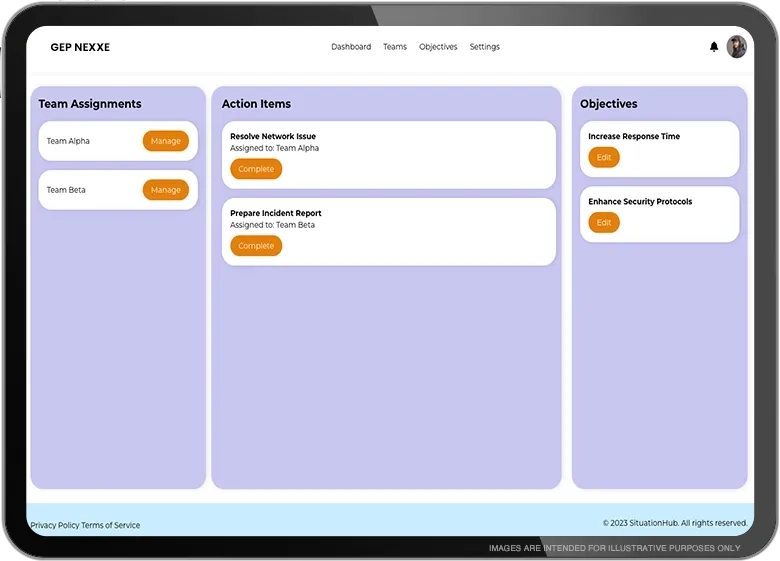Click the Objectives panel heading
This screenshot has height=561, width=780.
pyautogui.click(x=609, y=104)
